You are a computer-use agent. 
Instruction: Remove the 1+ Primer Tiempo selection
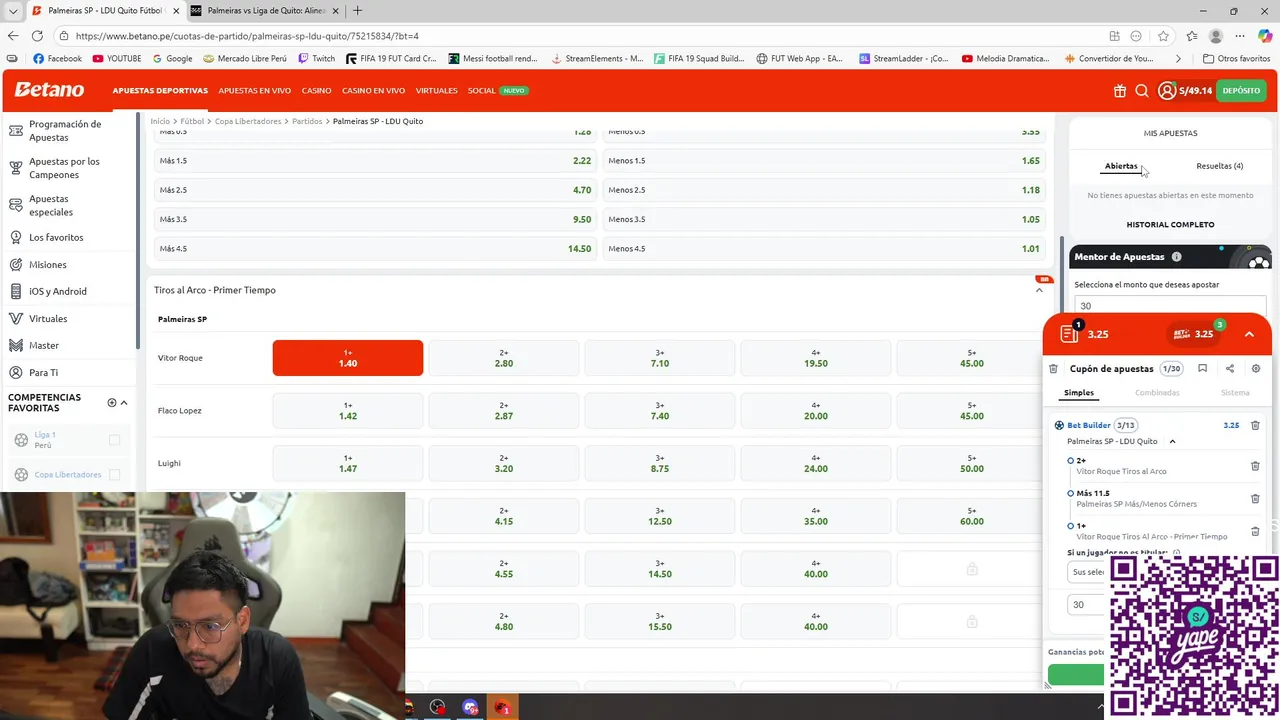click(x=1255, y=531)
